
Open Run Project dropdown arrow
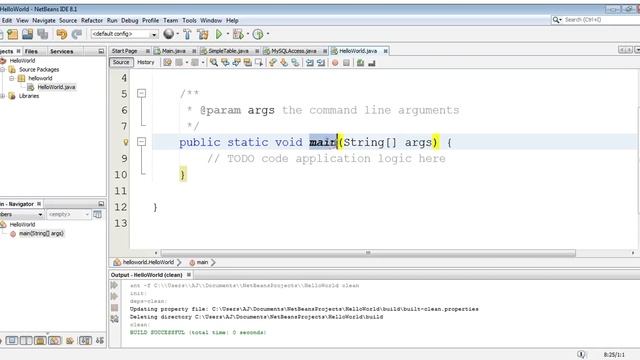pos(228,34)
